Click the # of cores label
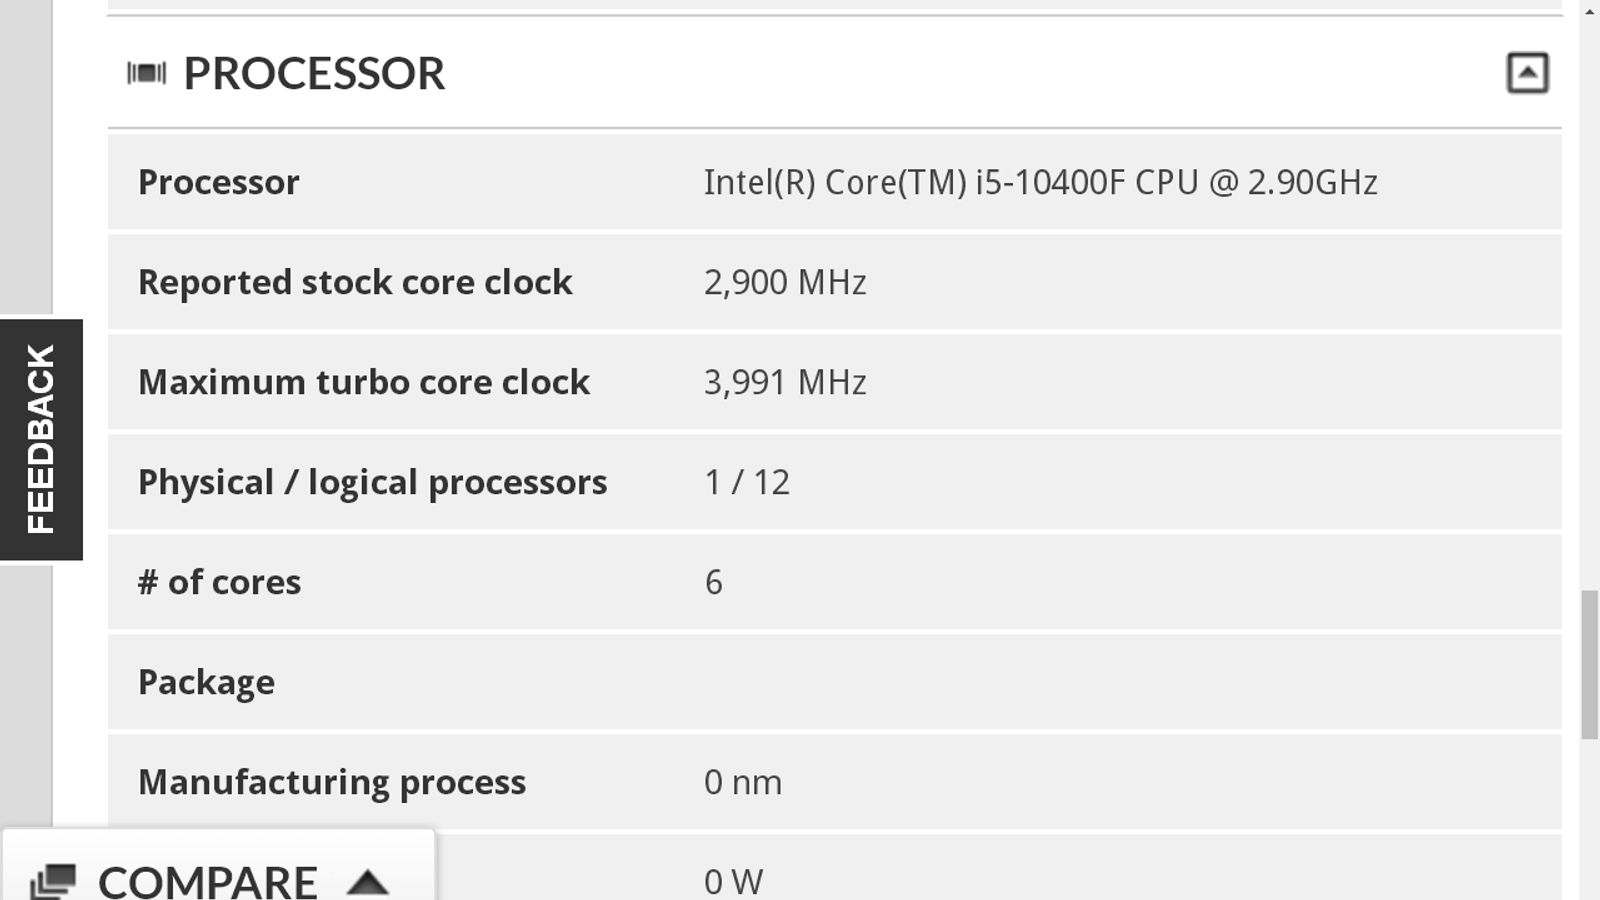This screenshot has width=1600, height=900. pyautogui.click(x=219, y=582)
